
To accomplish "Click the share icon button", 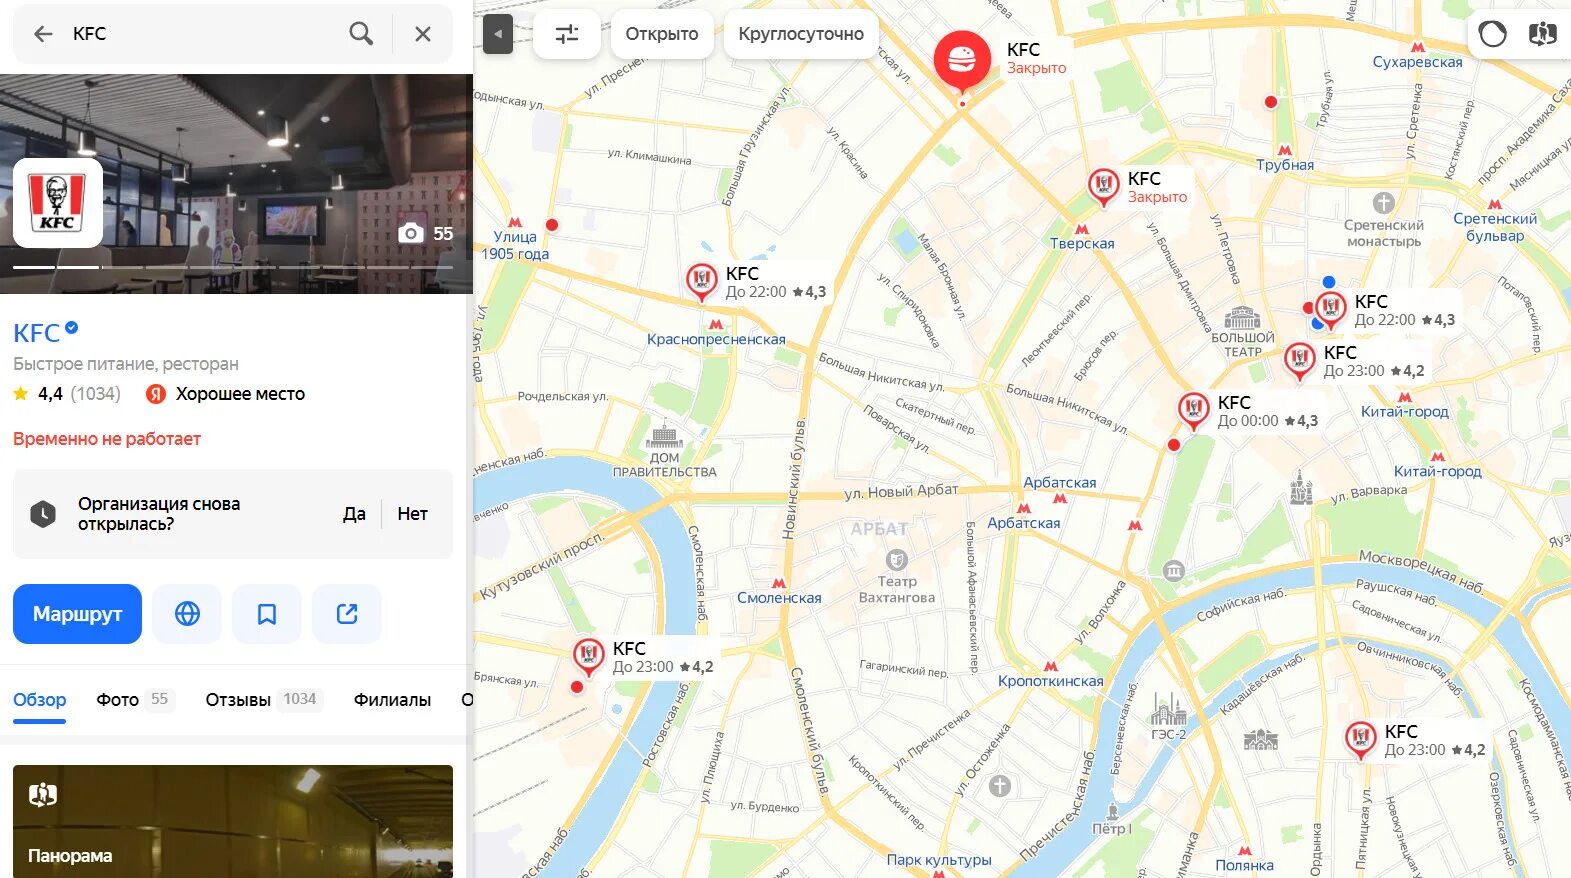I will click(x=347, y=614).
